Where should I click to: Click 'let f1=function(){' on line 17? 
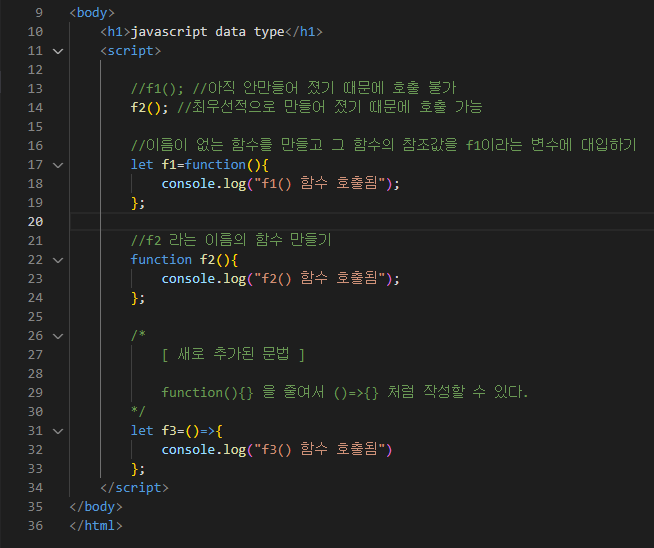pyautogui.click(x=200, y=165)
